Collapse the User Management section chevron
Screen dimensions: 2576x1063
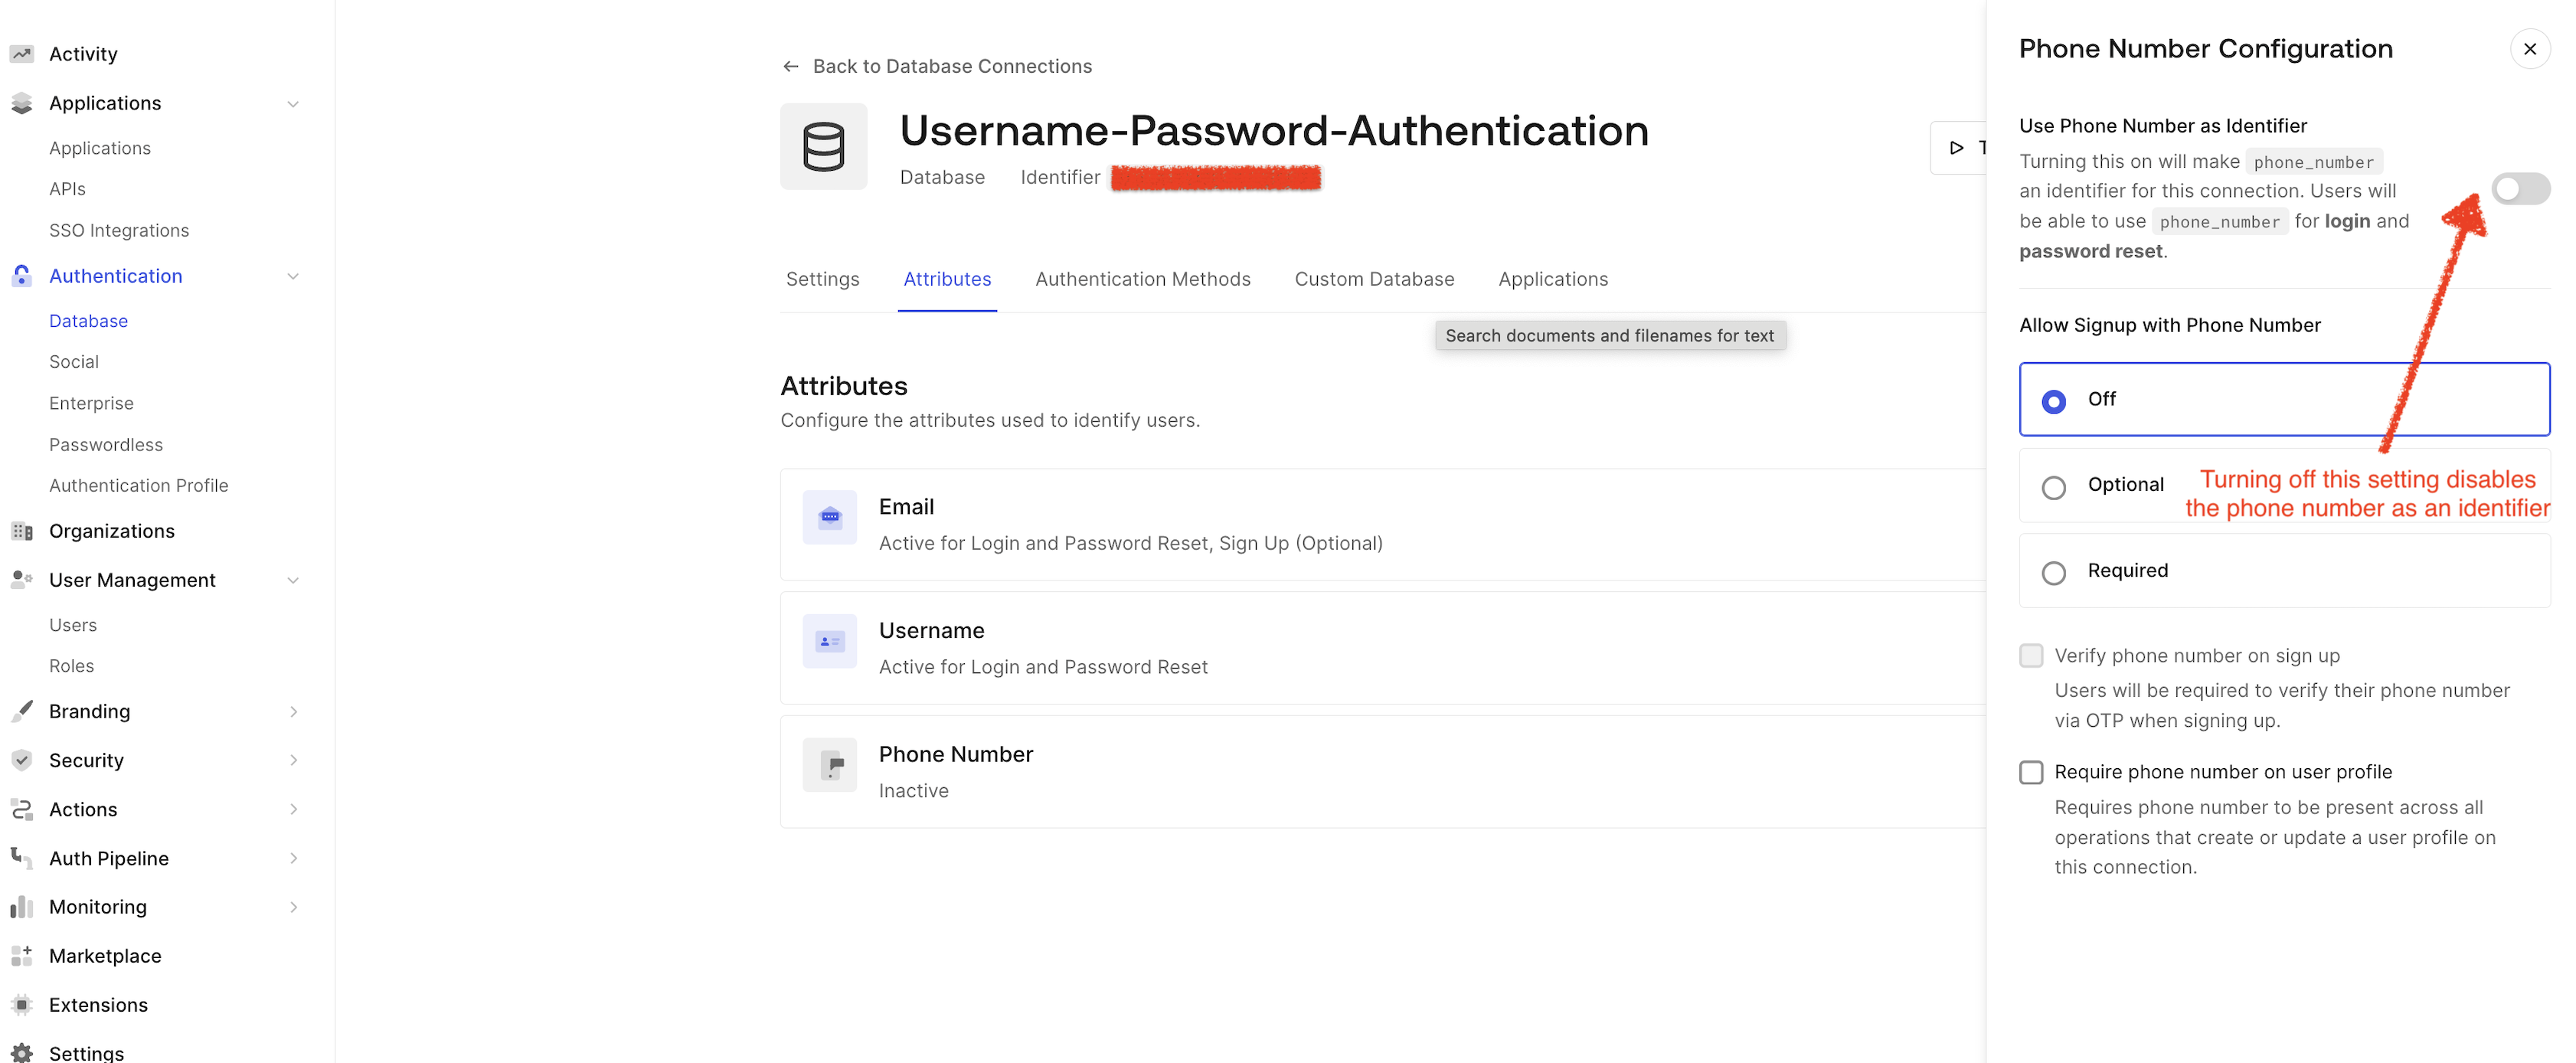tap(293, 581)
